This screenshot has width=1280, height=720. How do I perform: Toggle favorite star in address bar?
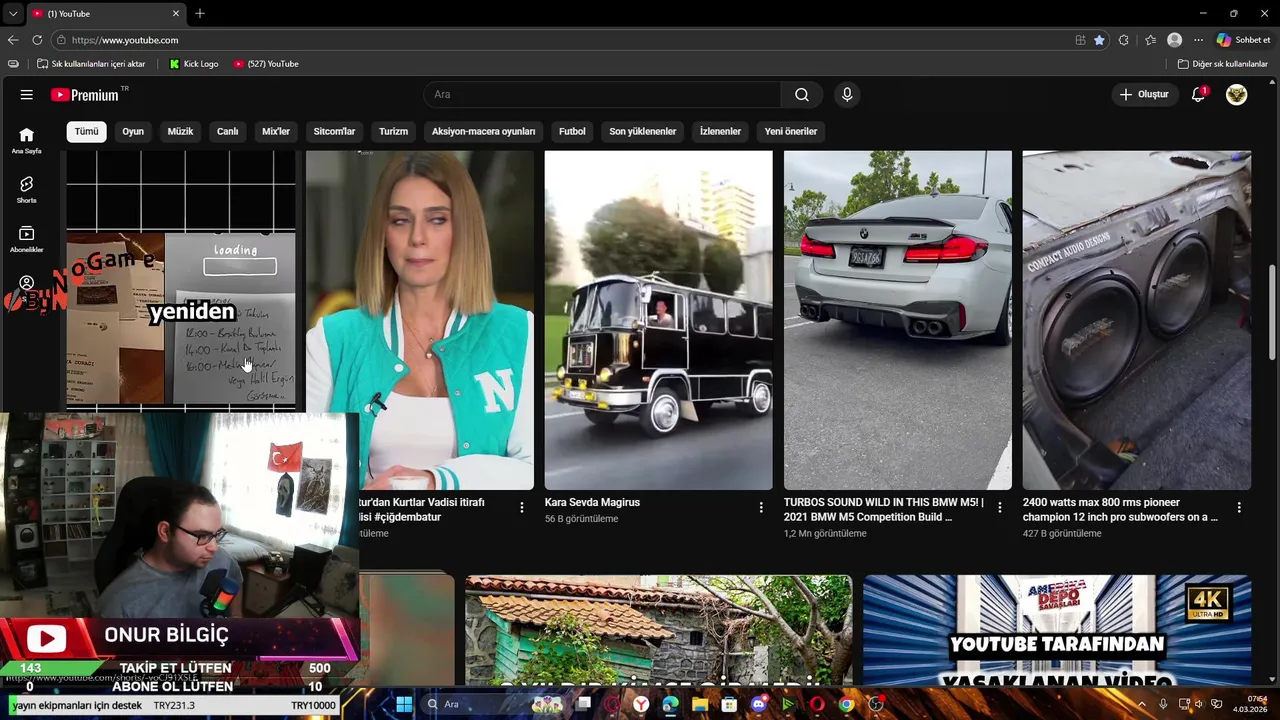tap(1099, 40)
